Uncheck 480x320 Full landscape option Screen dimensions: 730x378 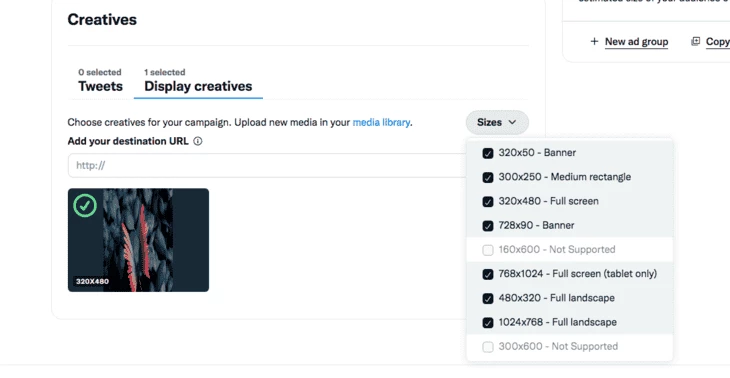488,298
